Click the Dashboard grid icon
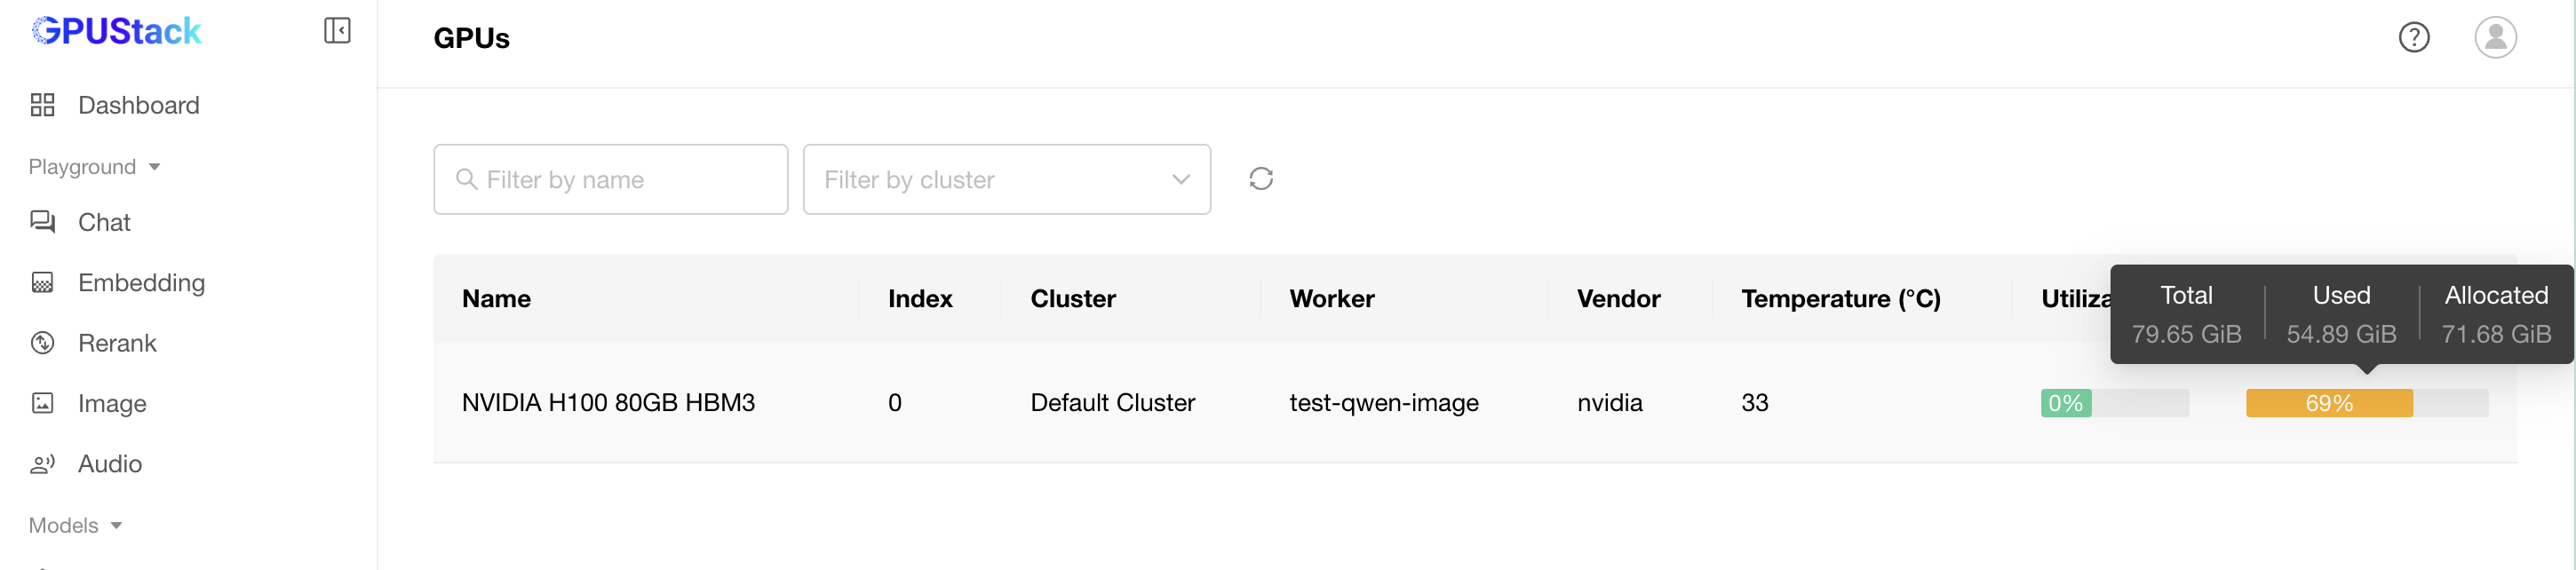Screen dimensions: 2576x570 (x=42, y=105)
